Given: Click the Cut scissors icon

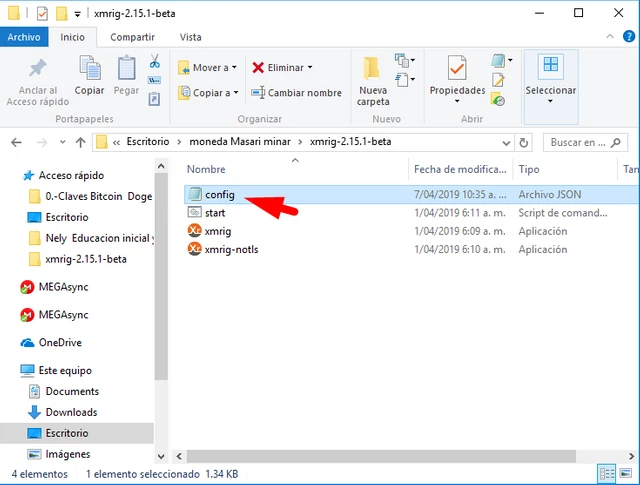Looking at the screenshot, I should (x=154, y=61).
